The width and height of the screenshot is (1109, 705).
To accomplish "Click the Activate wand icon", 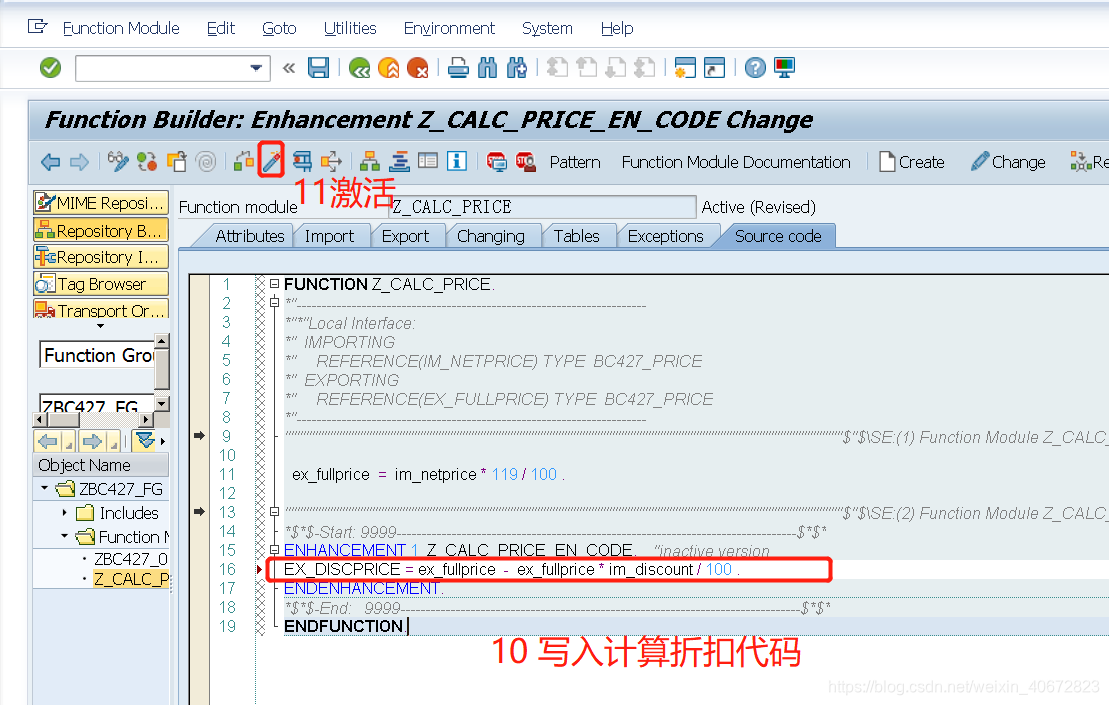I will (272, 162).
